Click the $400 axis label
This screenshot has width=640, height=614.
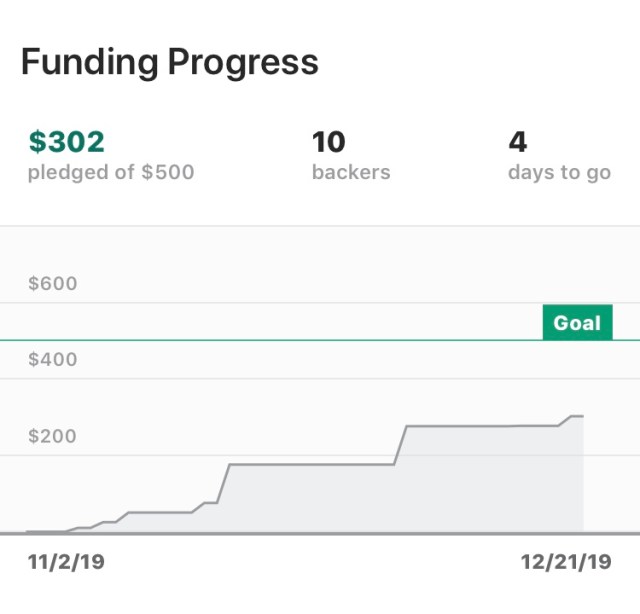click(x=53, y=360)
